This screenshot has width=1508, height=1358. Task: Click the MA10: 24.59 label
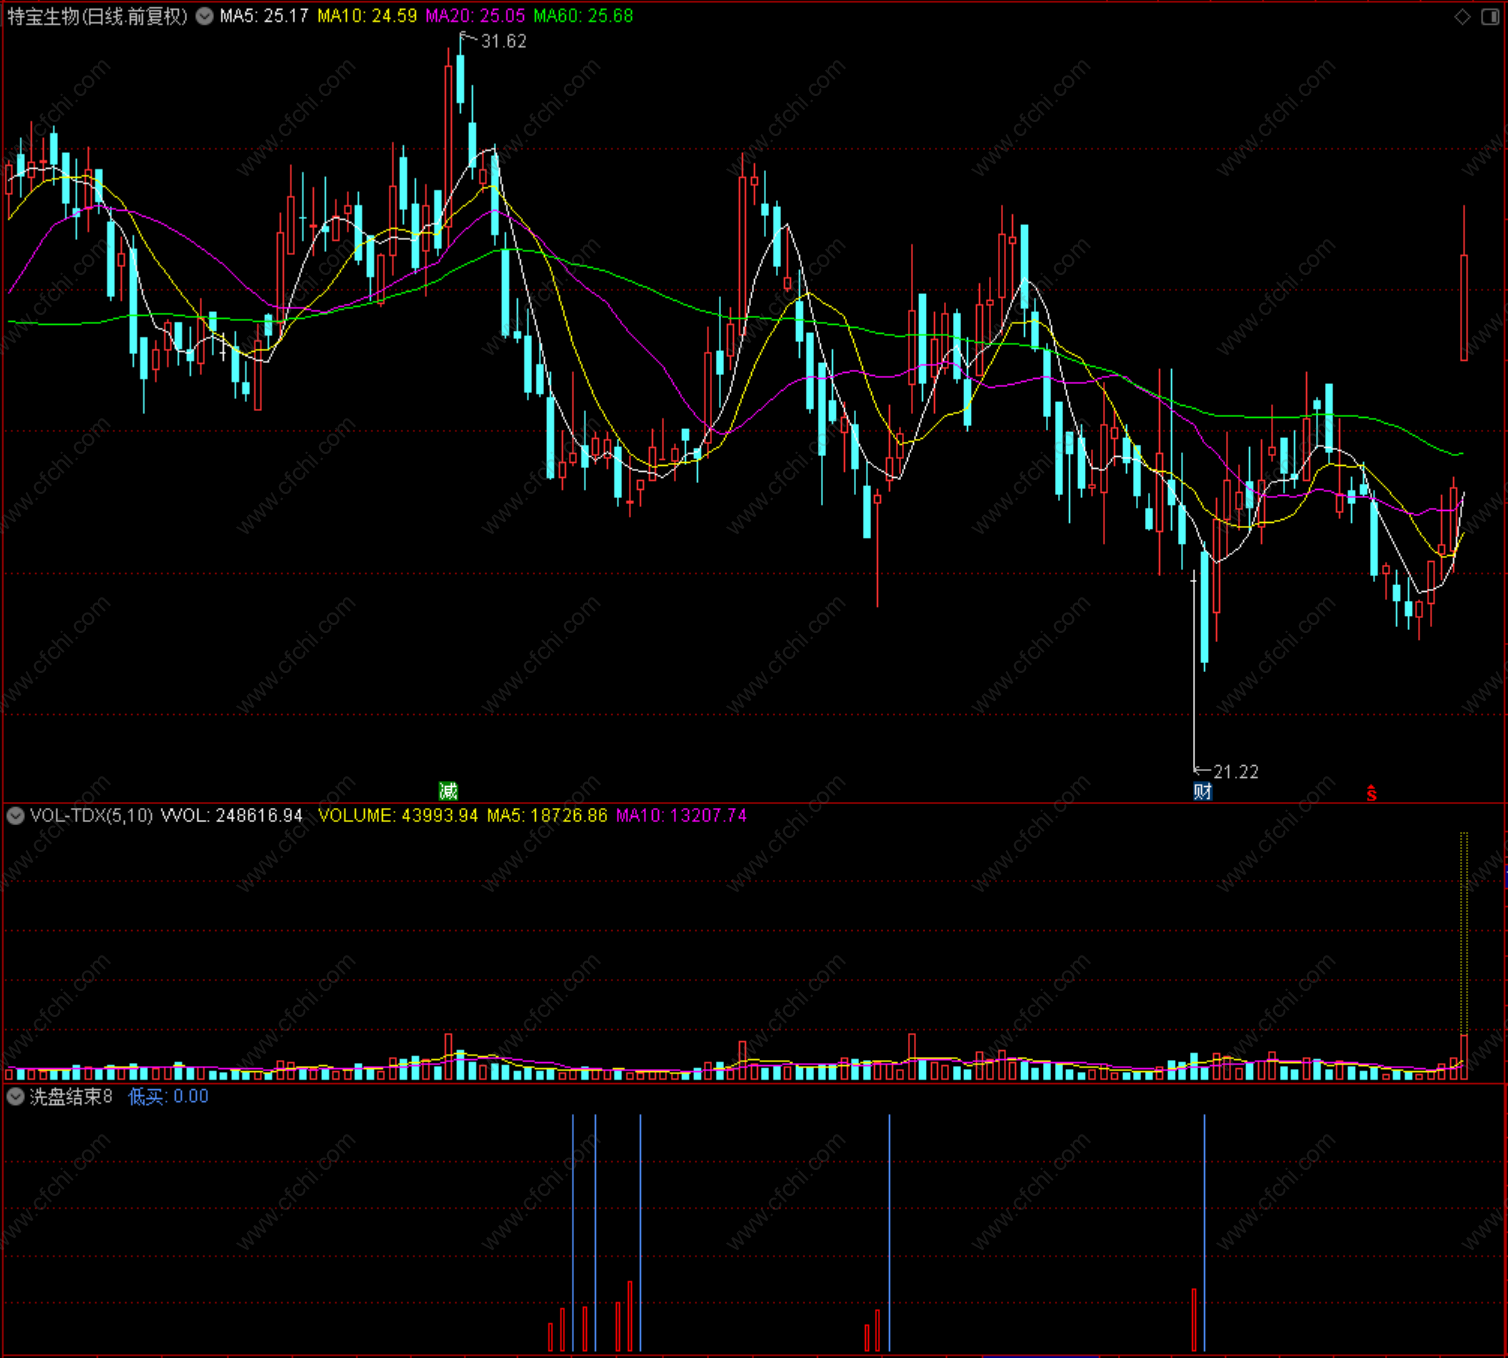[367, 16]
